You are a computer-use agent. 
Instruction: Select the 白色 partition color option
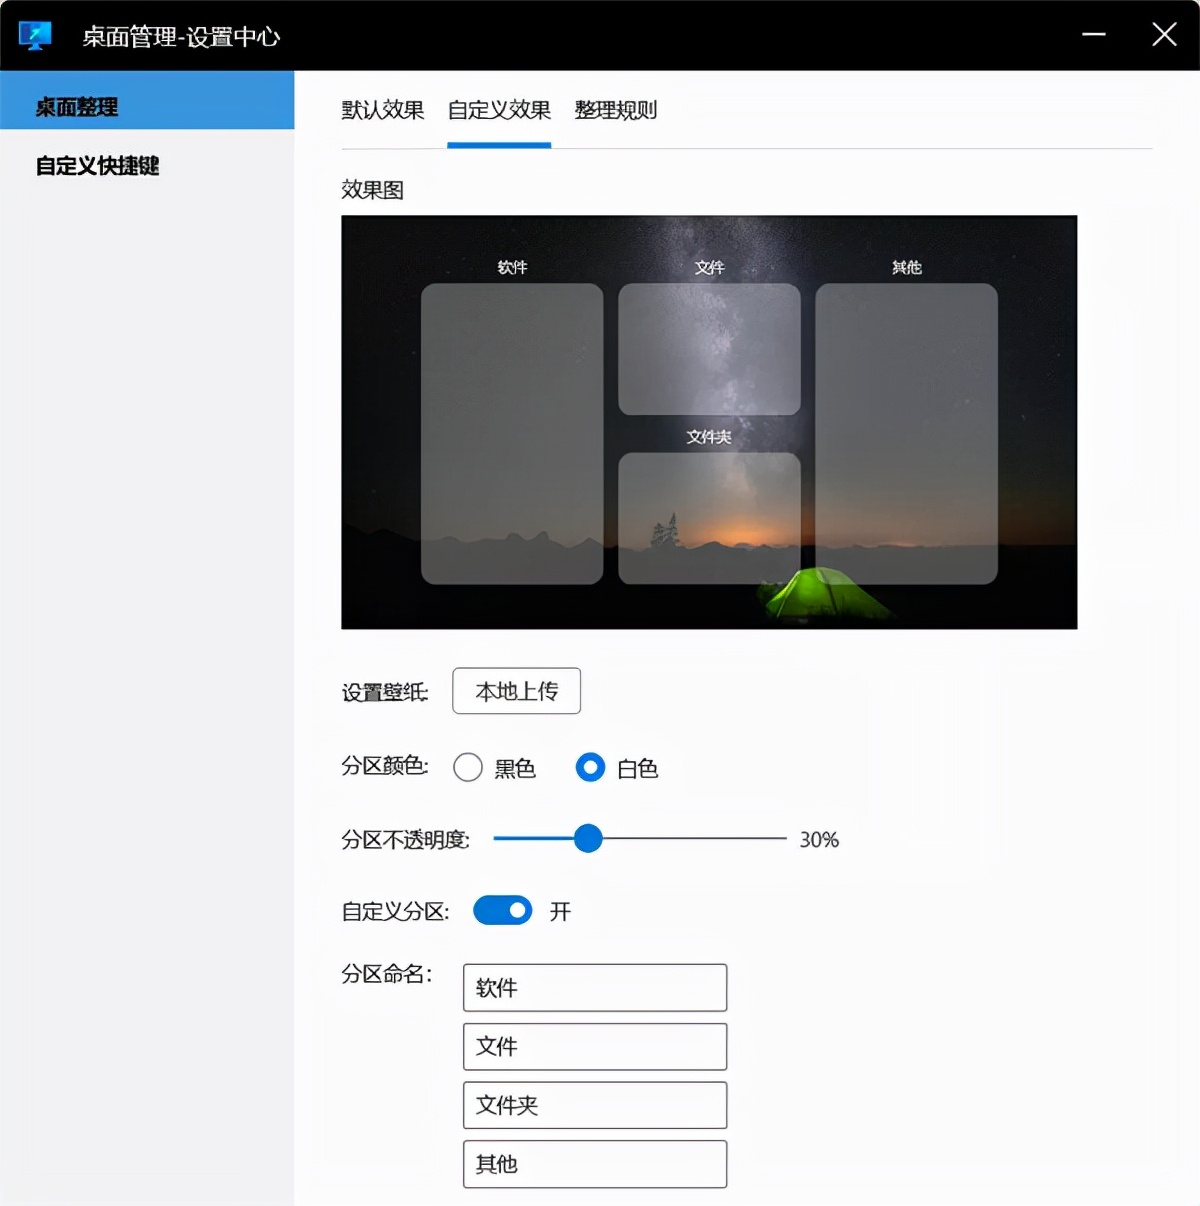(x=590, y=767)
